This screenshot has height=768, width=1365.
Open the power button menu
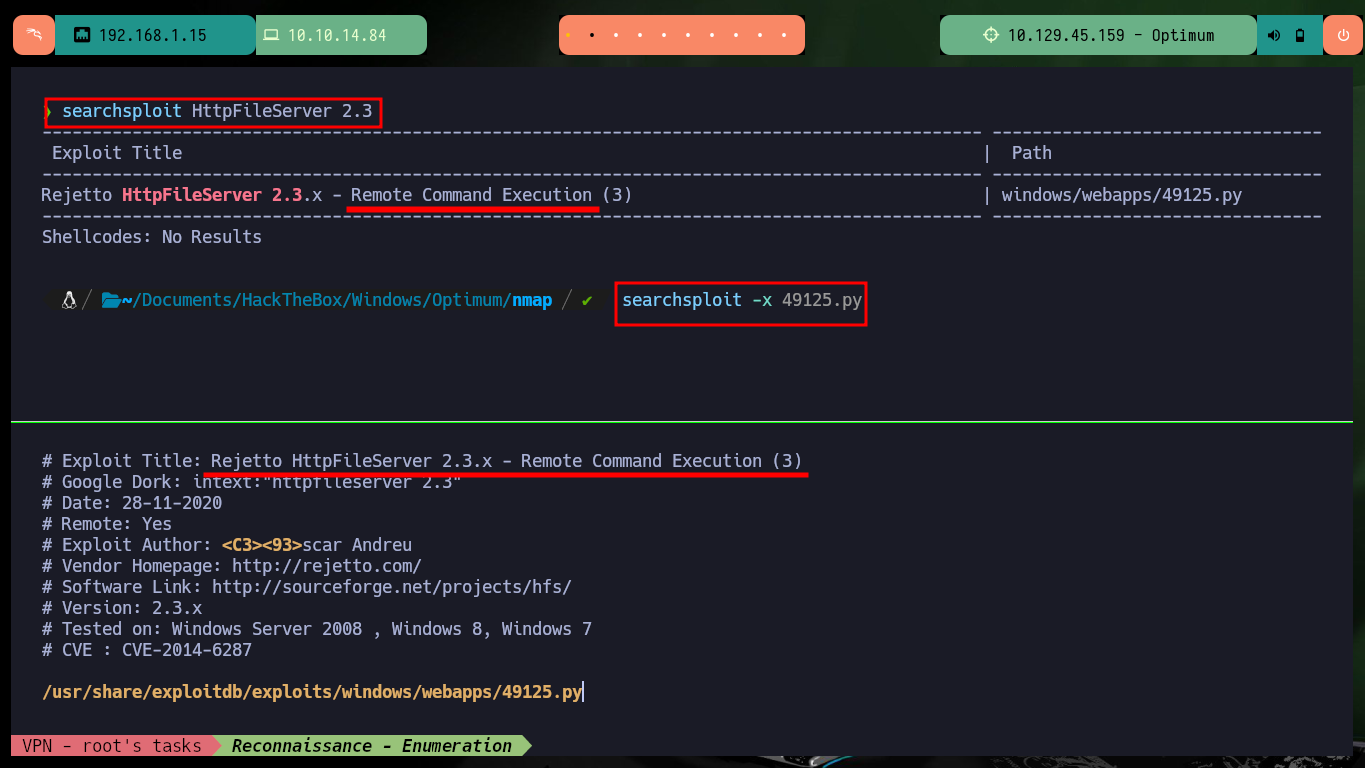(x=1343, y=35)
